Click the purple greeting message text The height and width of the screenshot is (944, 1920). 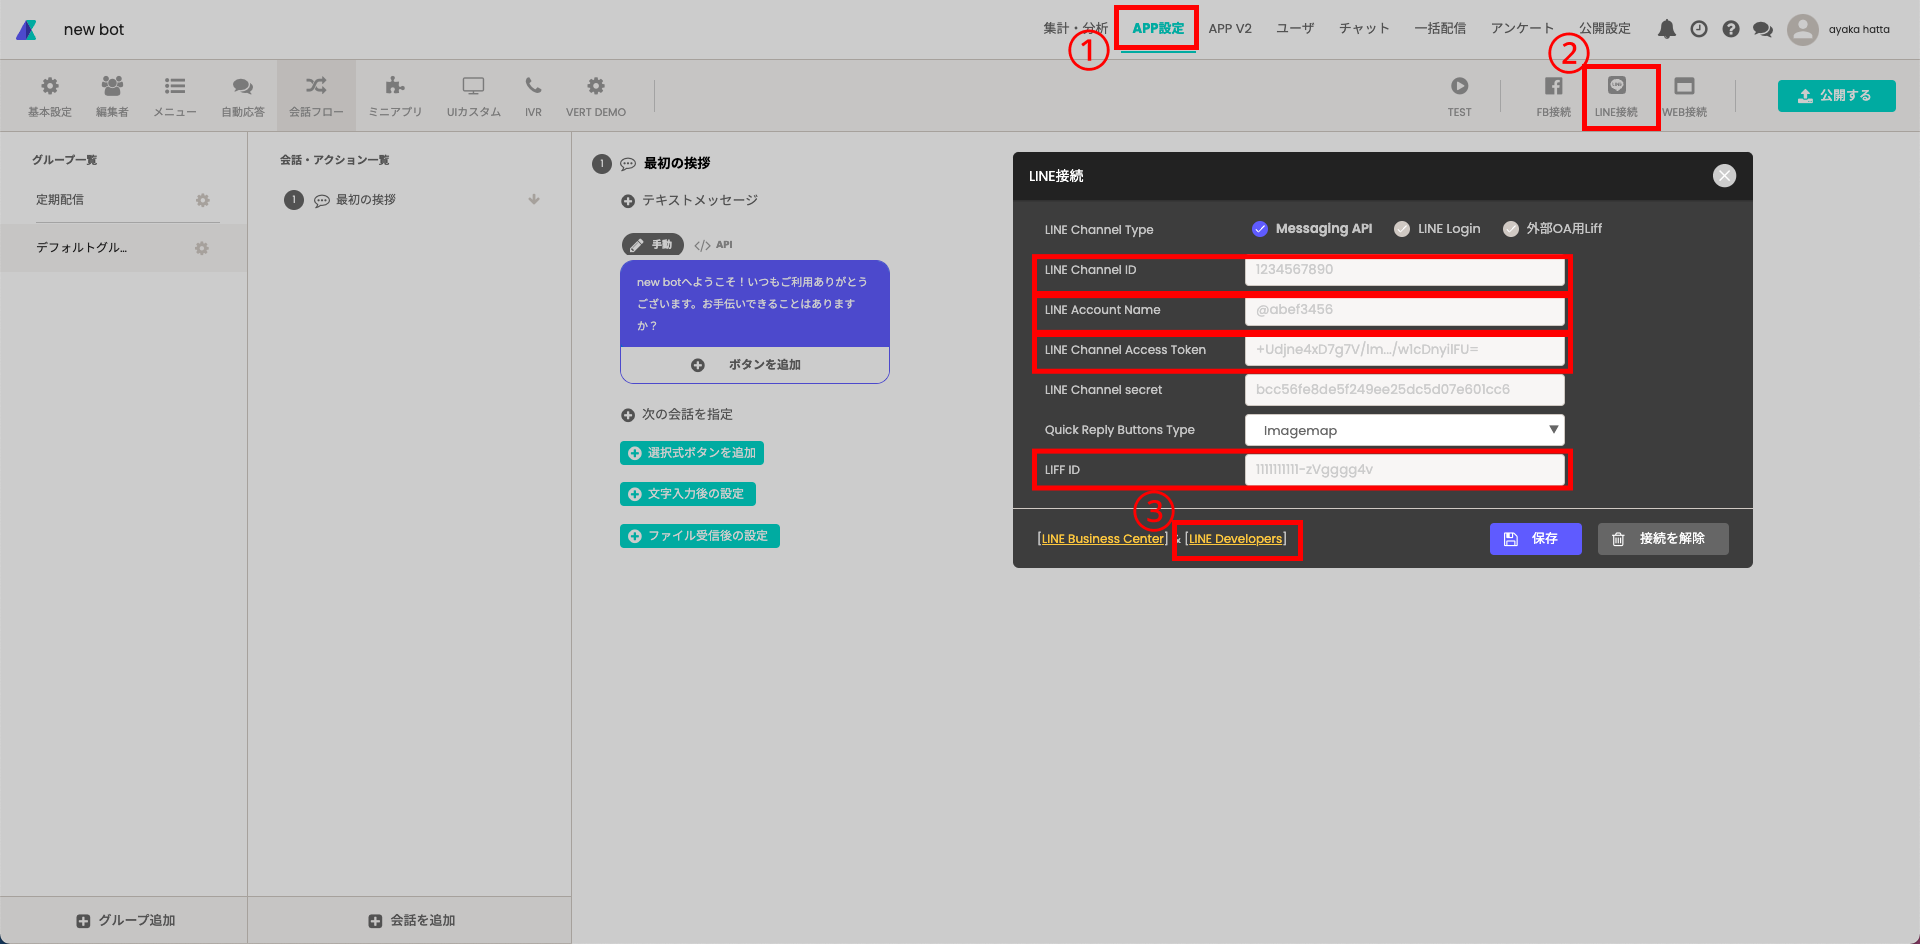coord(752,304)
